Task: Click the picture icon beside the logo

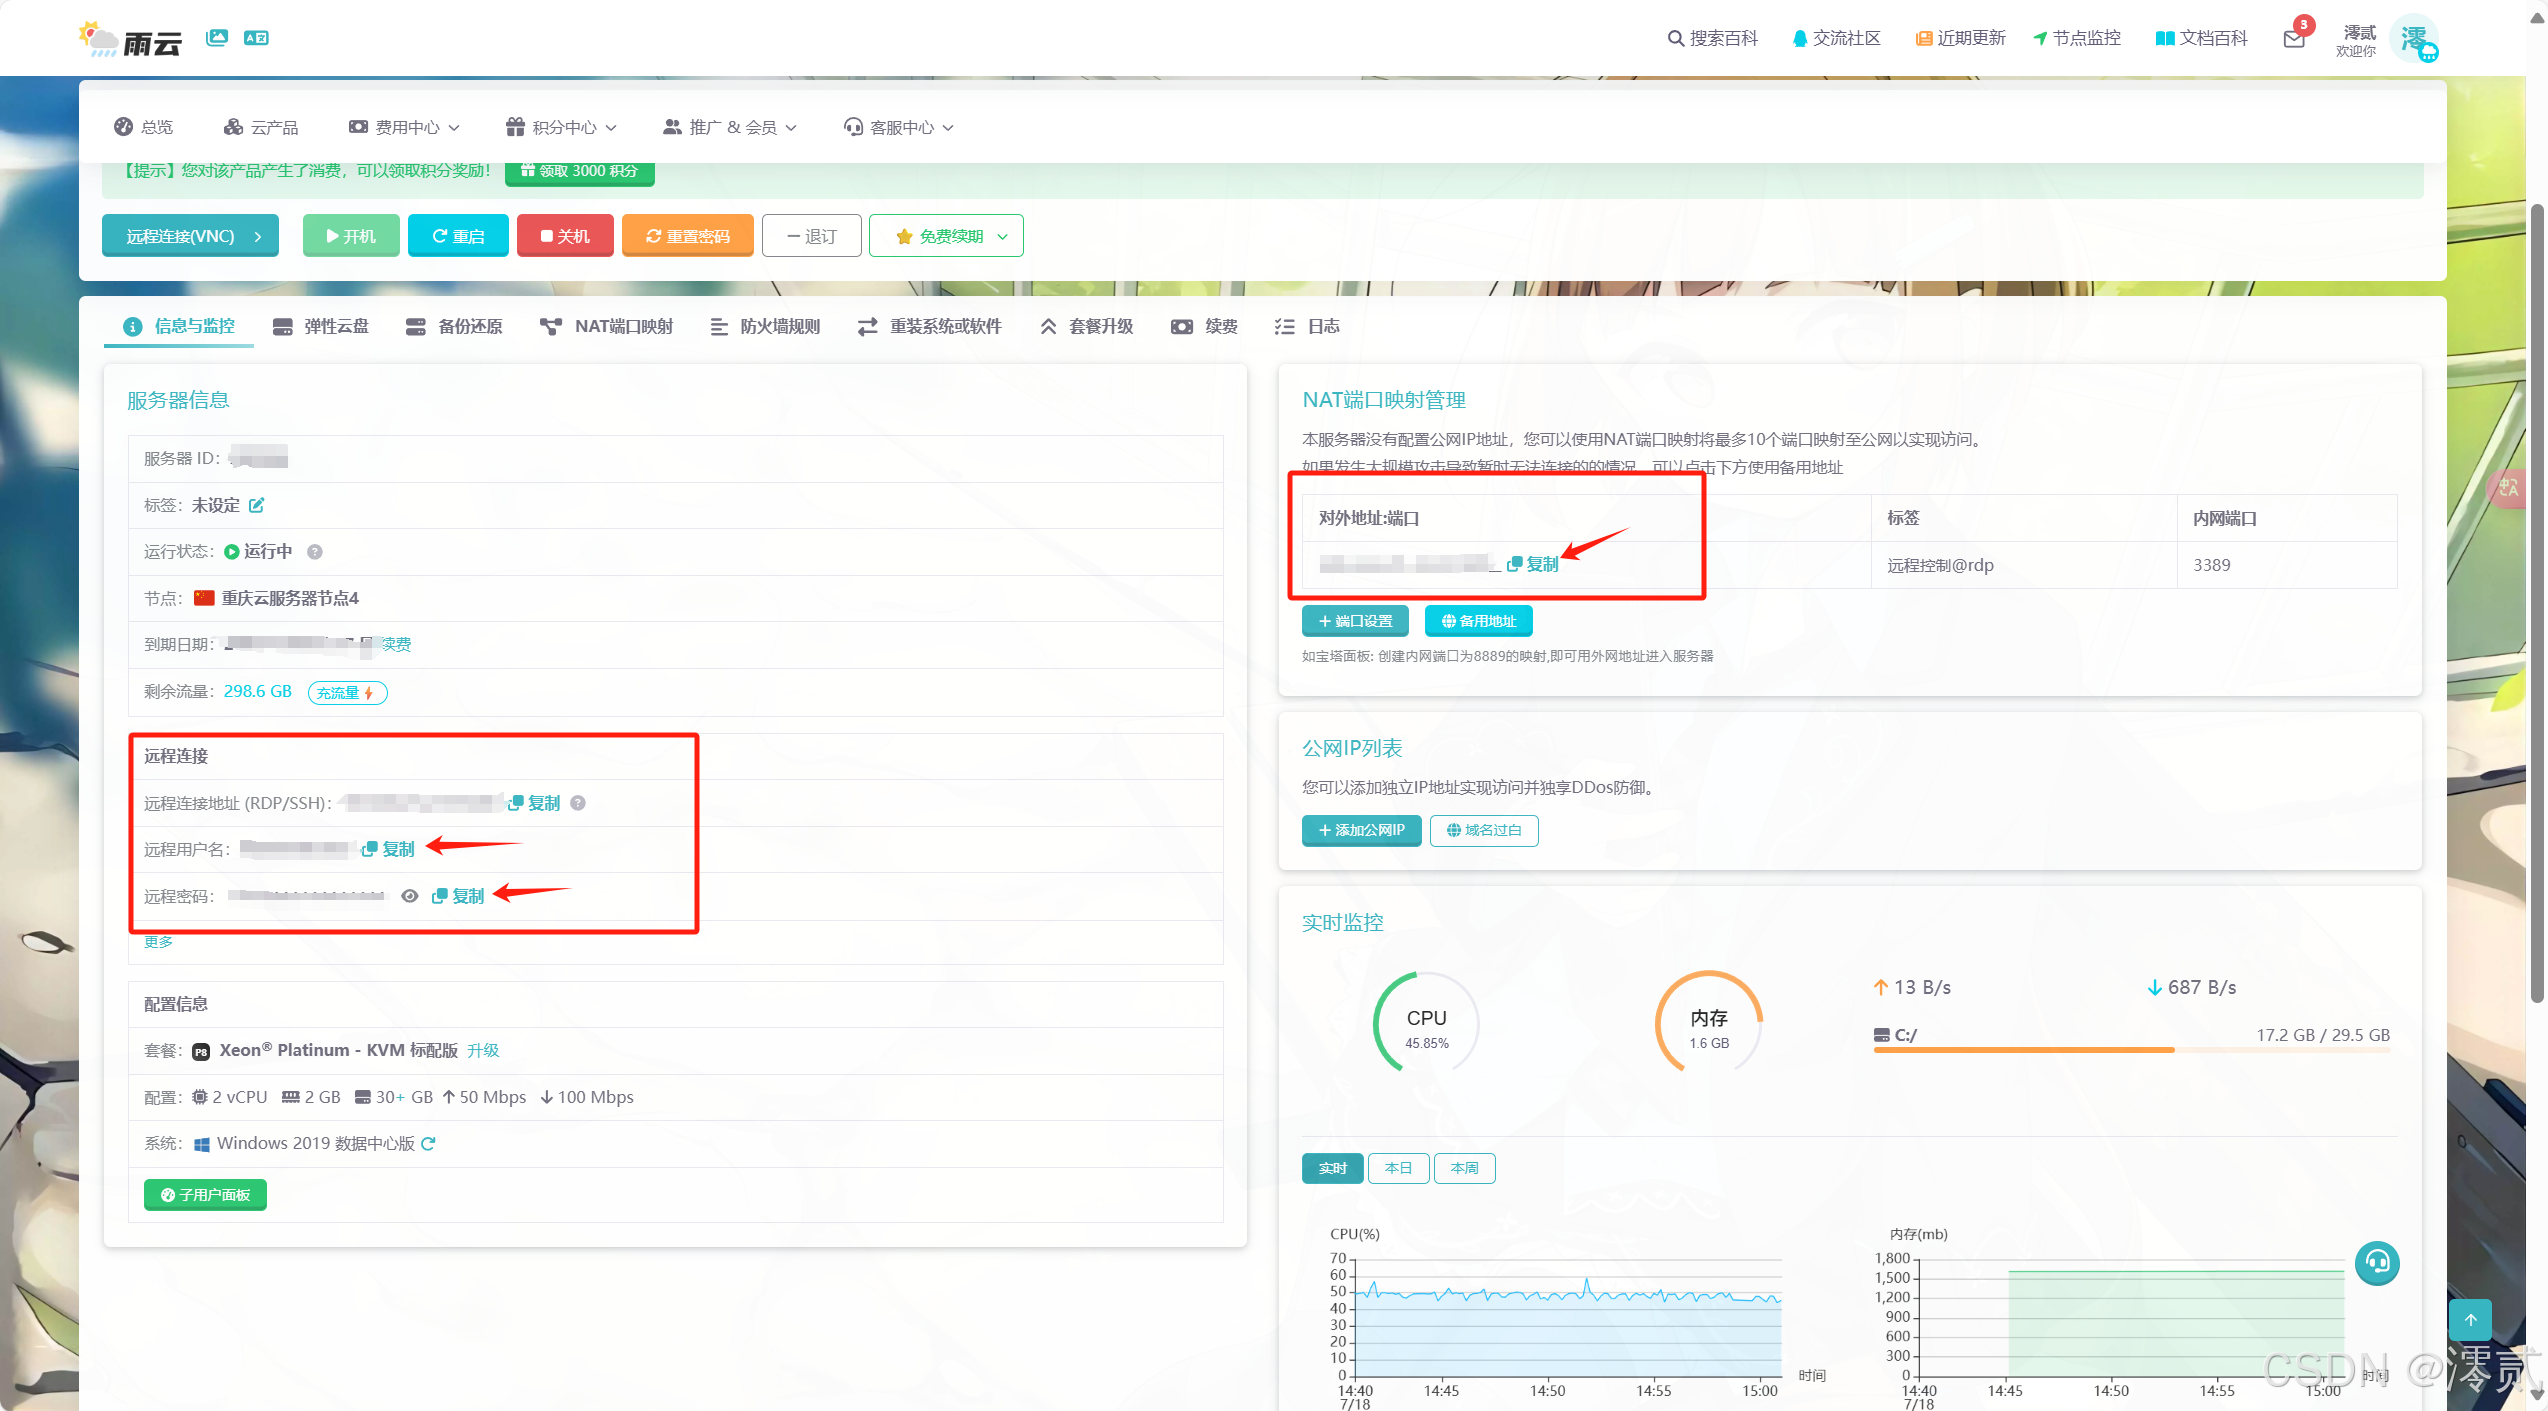Action: tap(217, 38)
